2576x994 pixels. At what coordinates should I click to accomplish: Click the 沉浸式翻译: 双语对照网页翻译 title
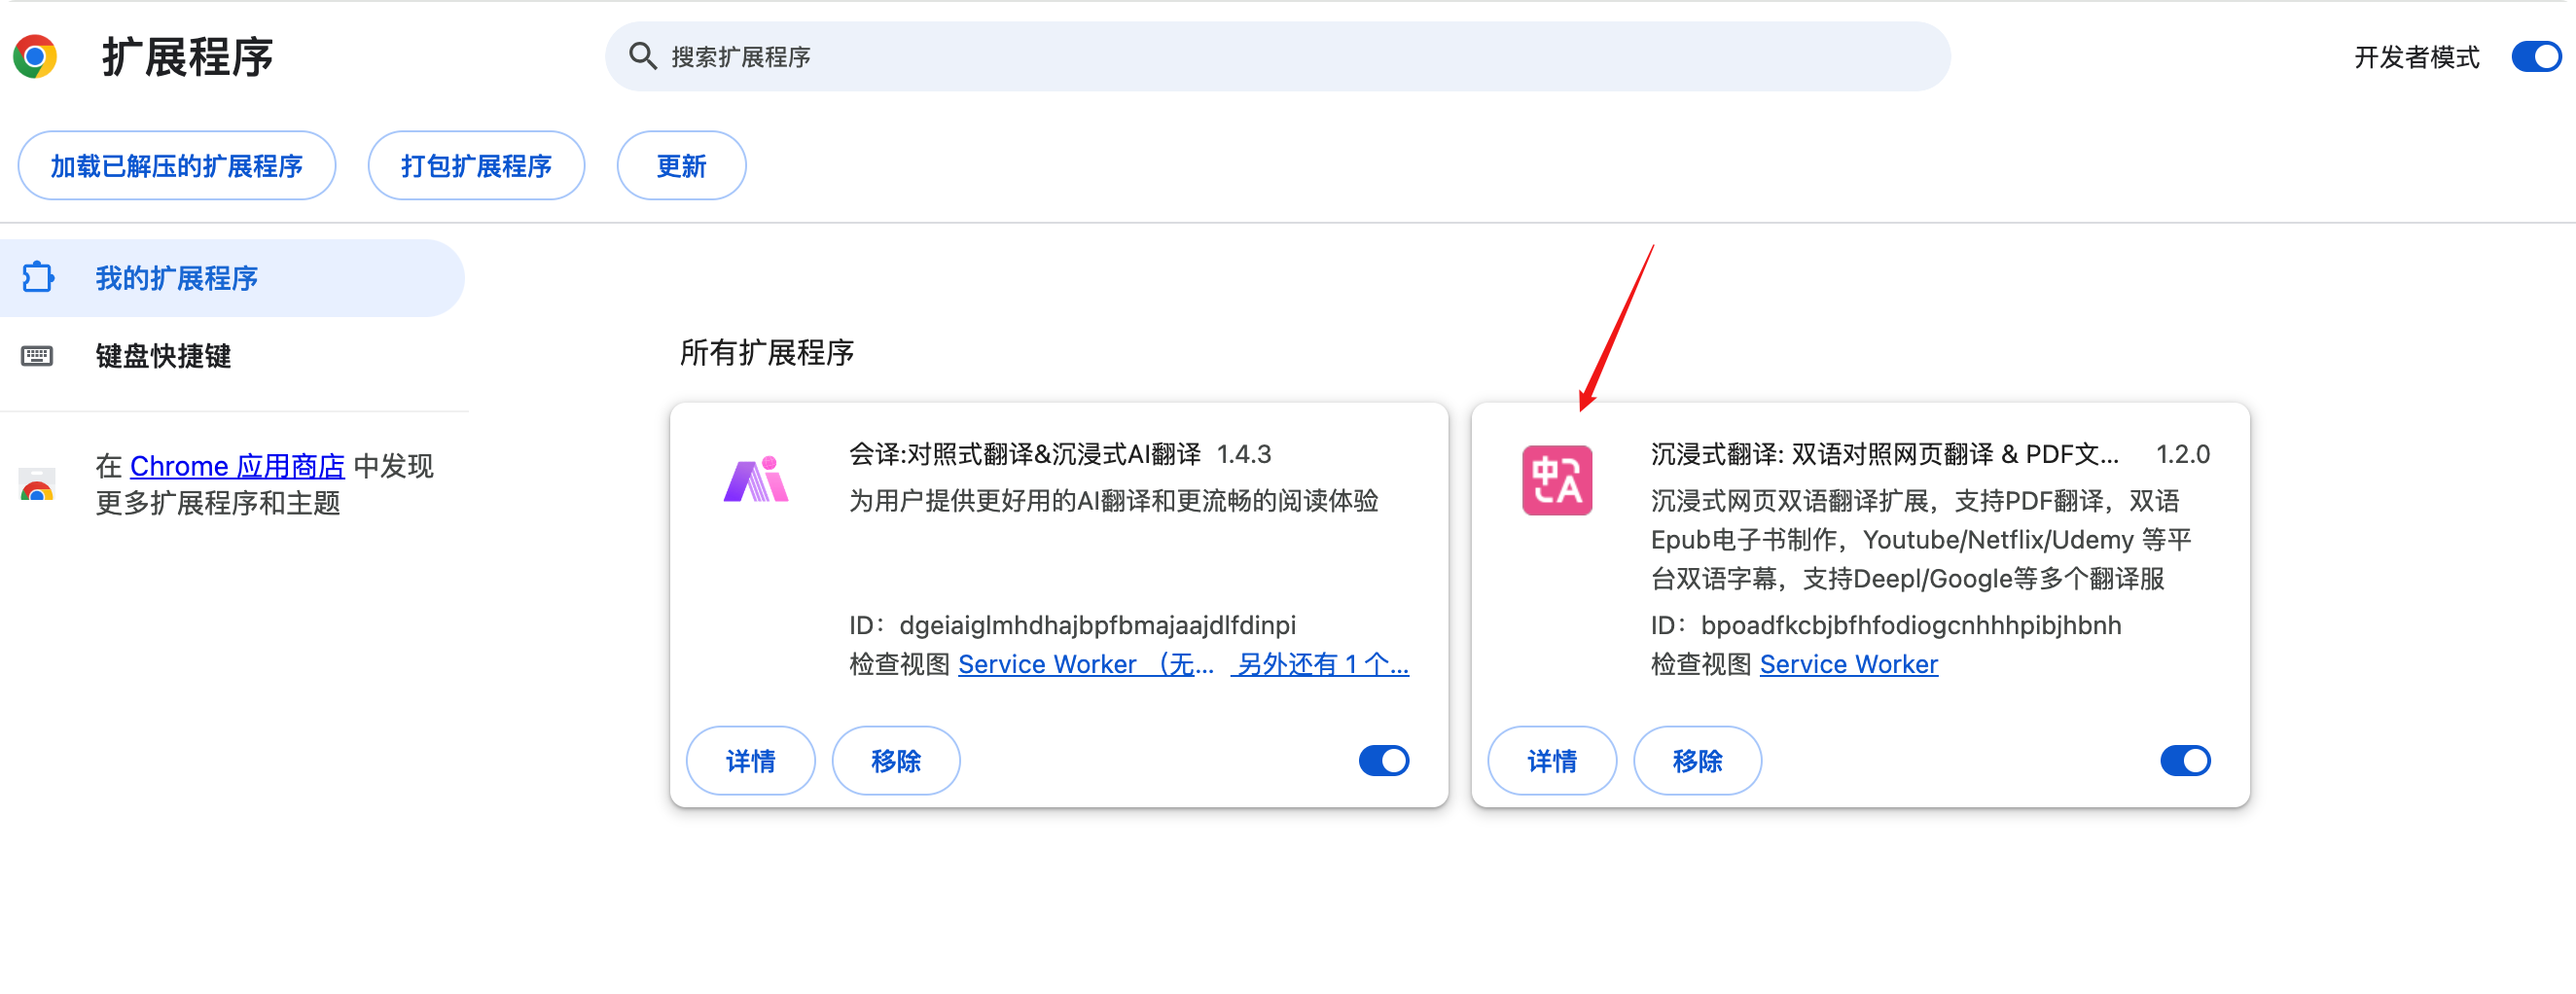(1885, 454)
